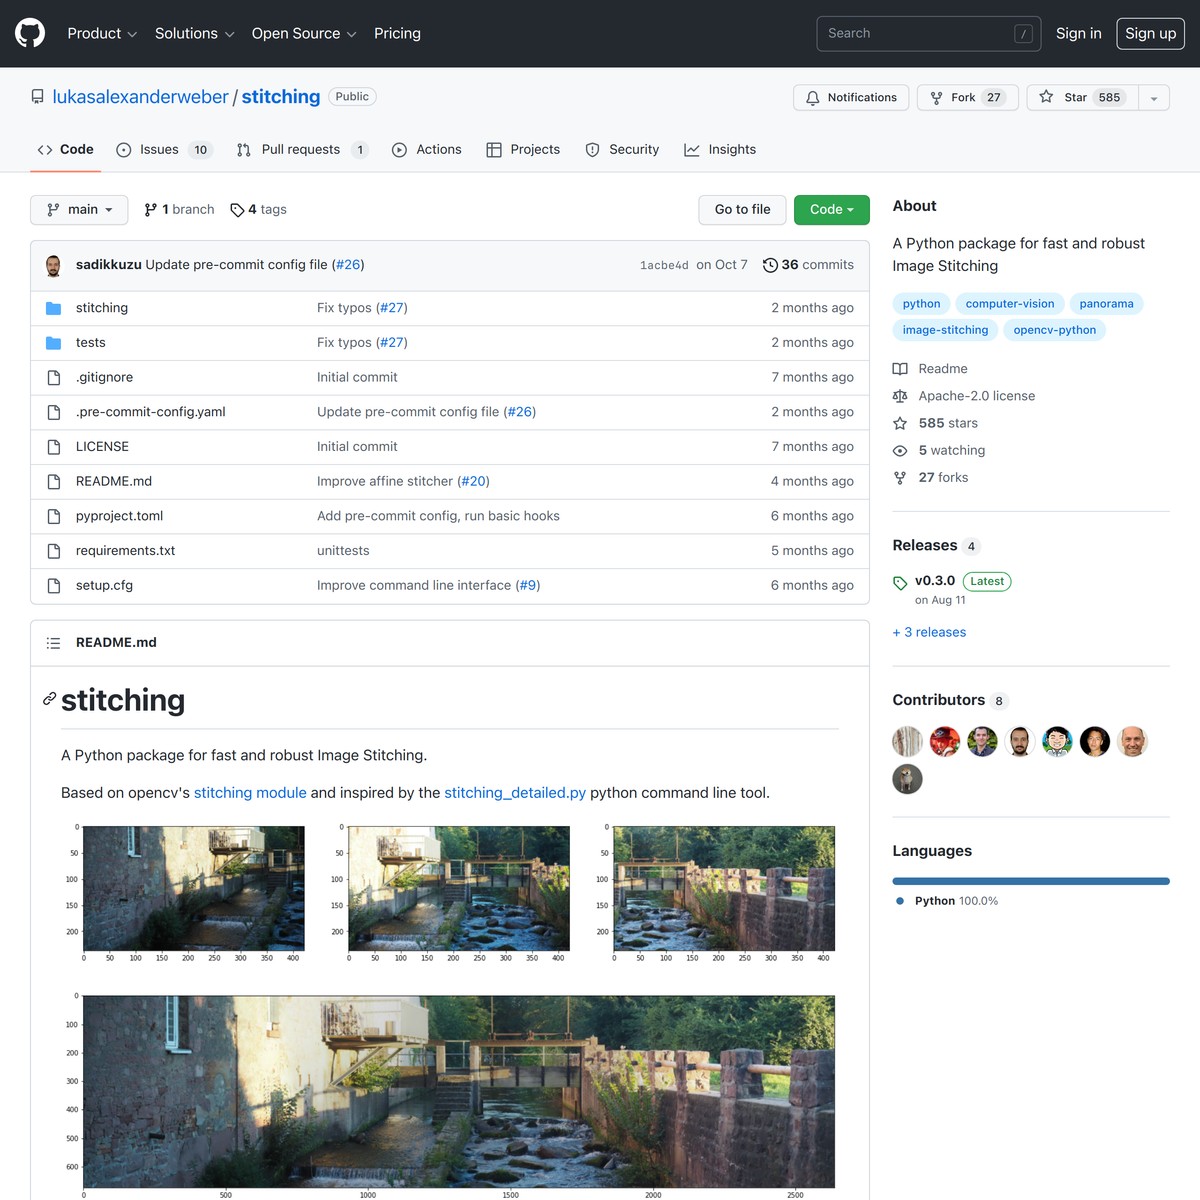The width and height of the screenshot is (1200, 1200).
Task: Click the commit history clock icon
Action: click(x=770, y=265)
